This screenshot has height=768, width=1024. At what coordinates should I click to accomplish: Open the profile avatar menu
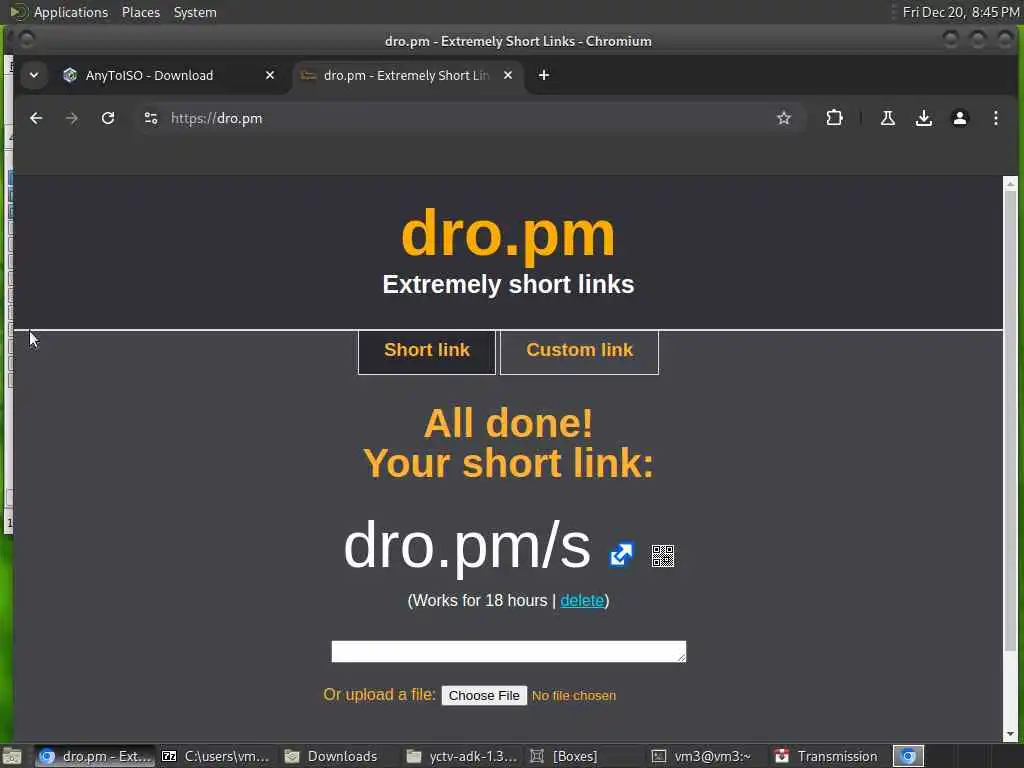(x=959, y=118)
